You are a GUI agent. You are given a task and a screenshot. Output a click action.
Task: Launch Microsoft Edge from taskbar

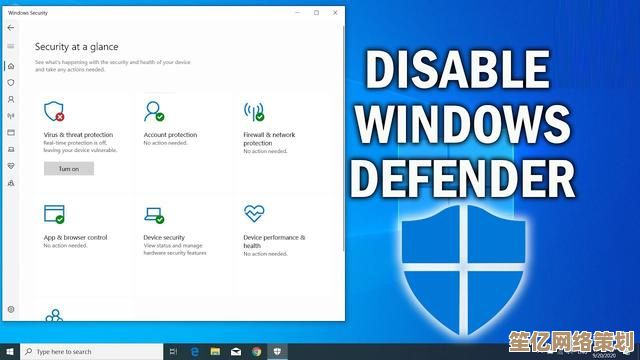(x=195, y=351)
